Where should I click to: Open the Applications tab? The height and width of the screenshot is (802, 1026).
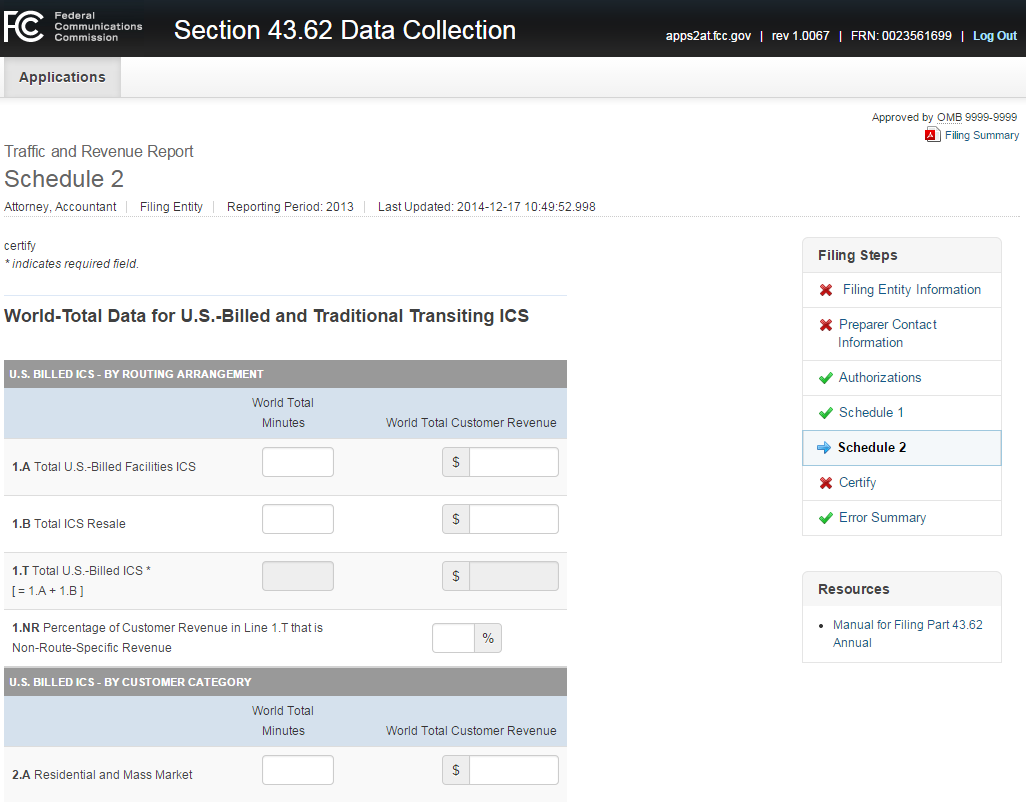(x=62, y=77)
